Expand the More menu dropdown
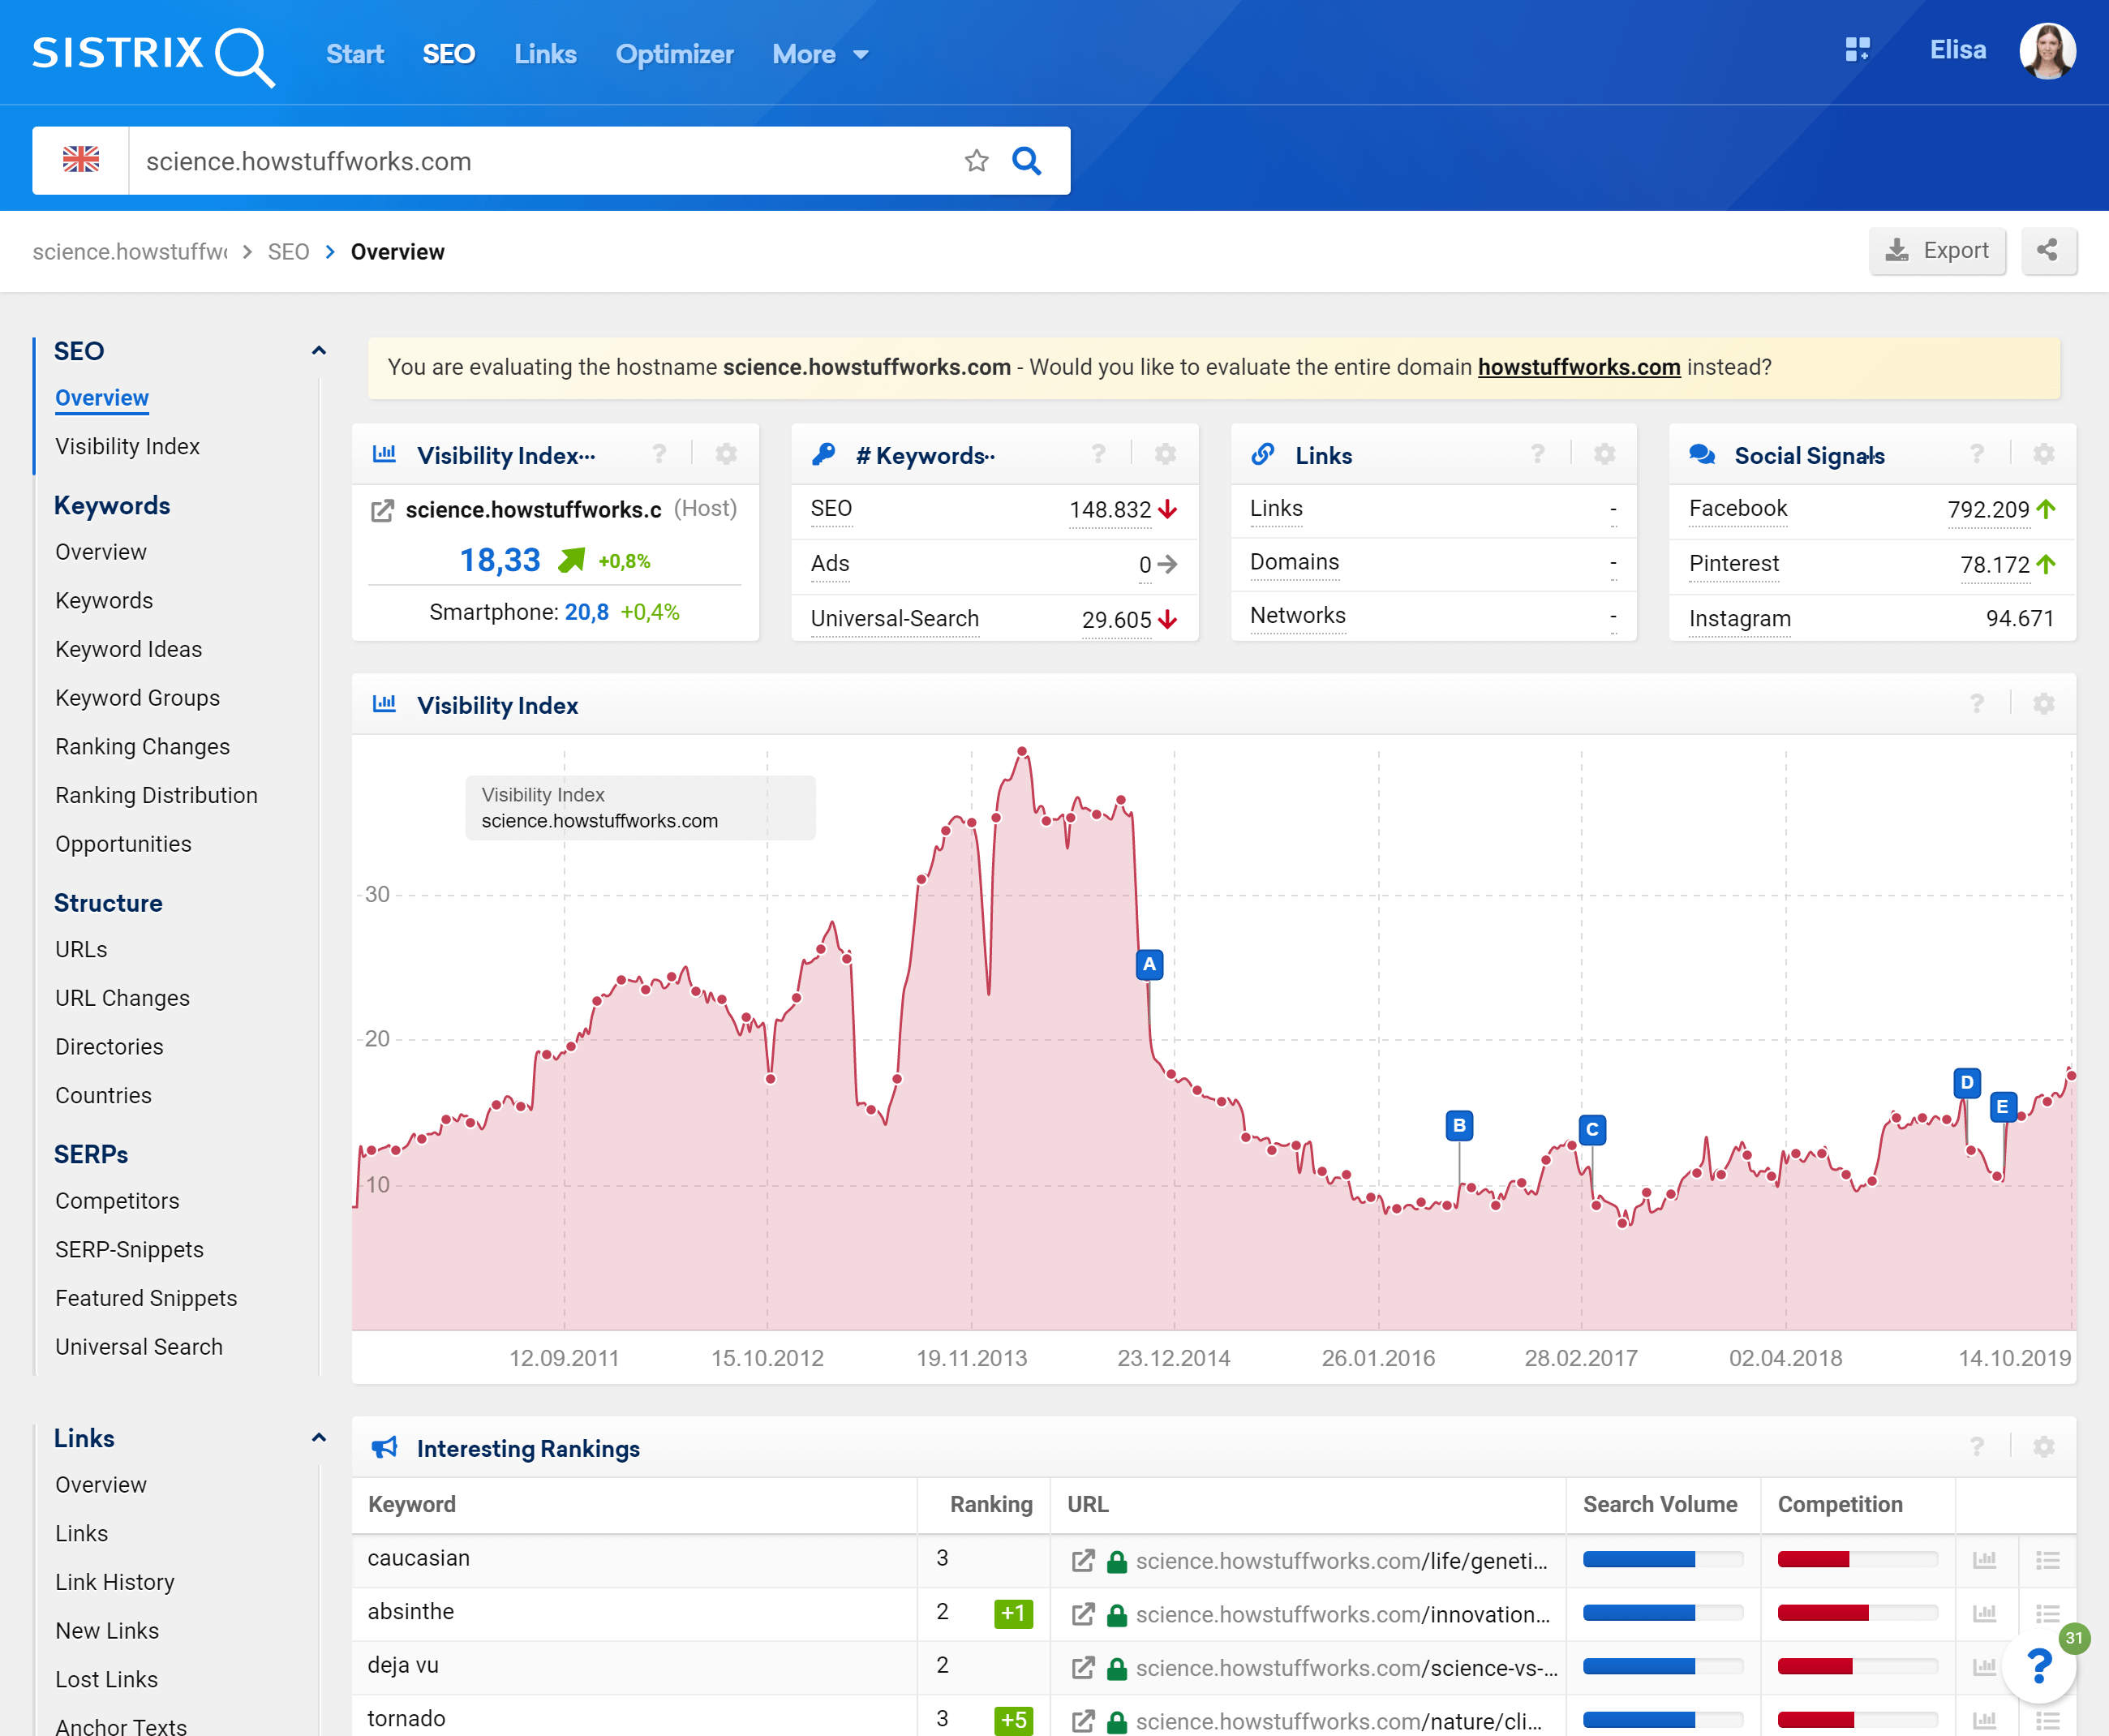2109x1736 pixels. (x=820, y=55)
